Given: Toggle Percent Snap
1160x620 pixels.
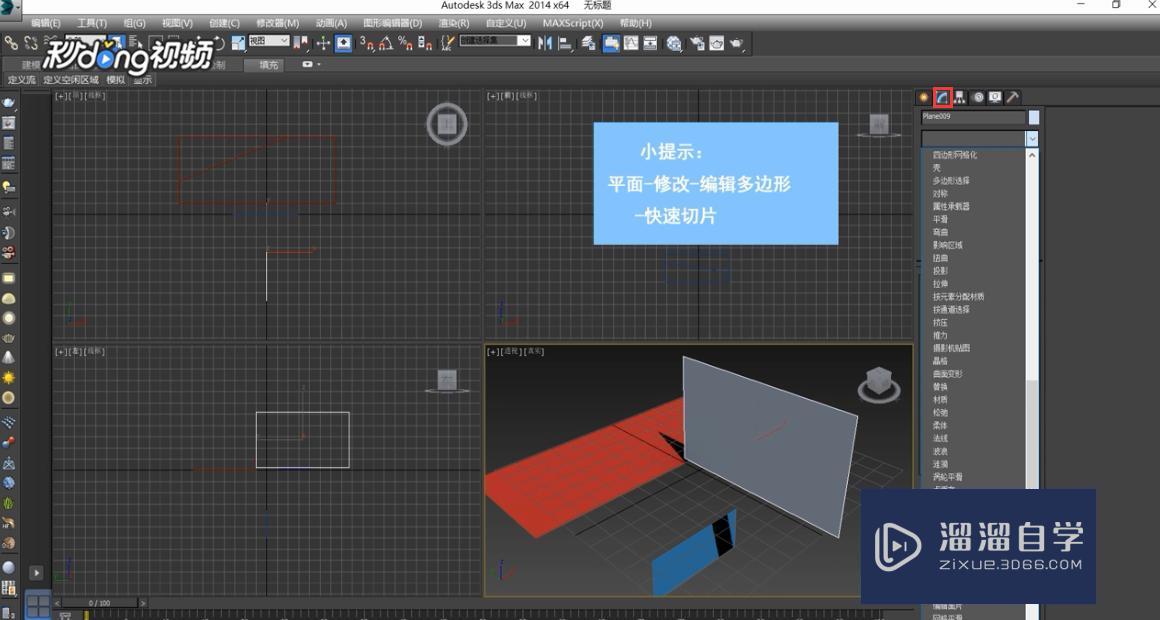Looking at the screenshot, I should click(x=404, y=43).
